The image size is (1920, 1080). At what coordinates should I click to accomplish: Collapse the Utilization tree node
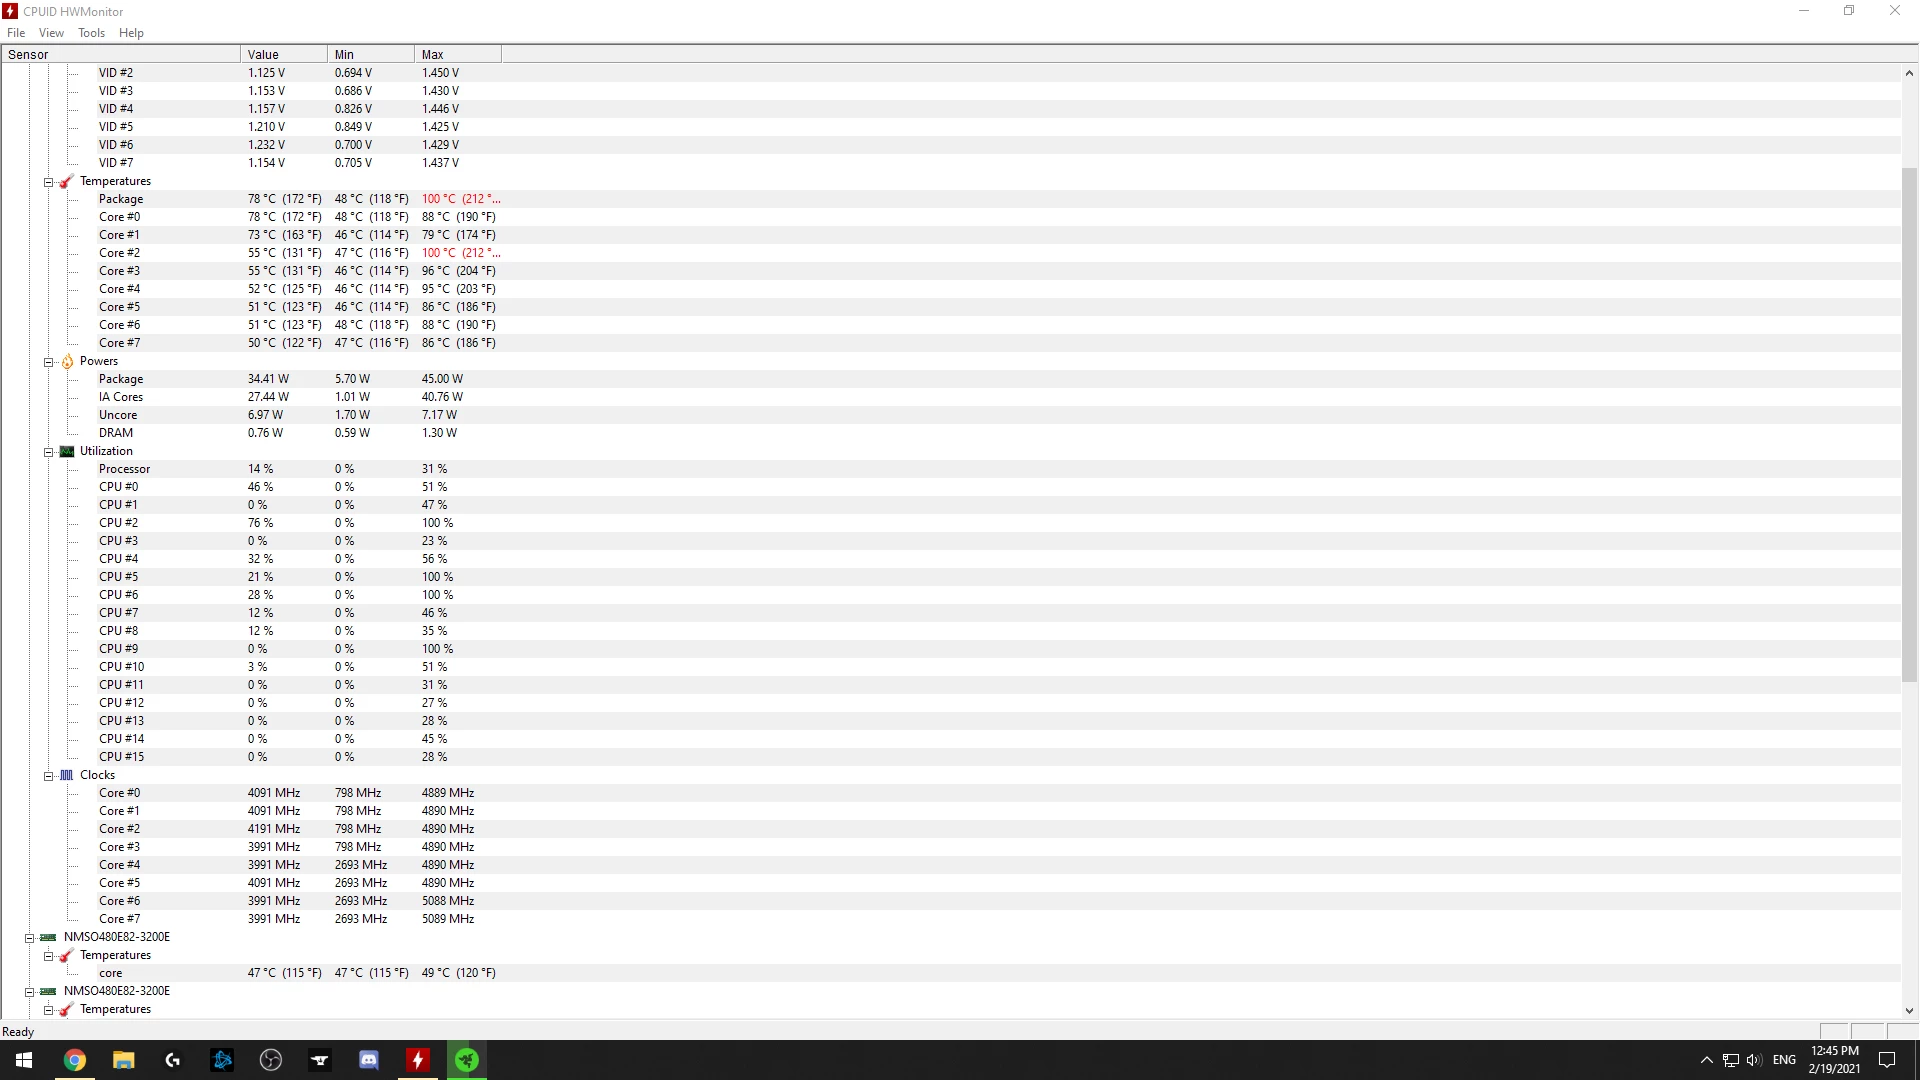48,452
